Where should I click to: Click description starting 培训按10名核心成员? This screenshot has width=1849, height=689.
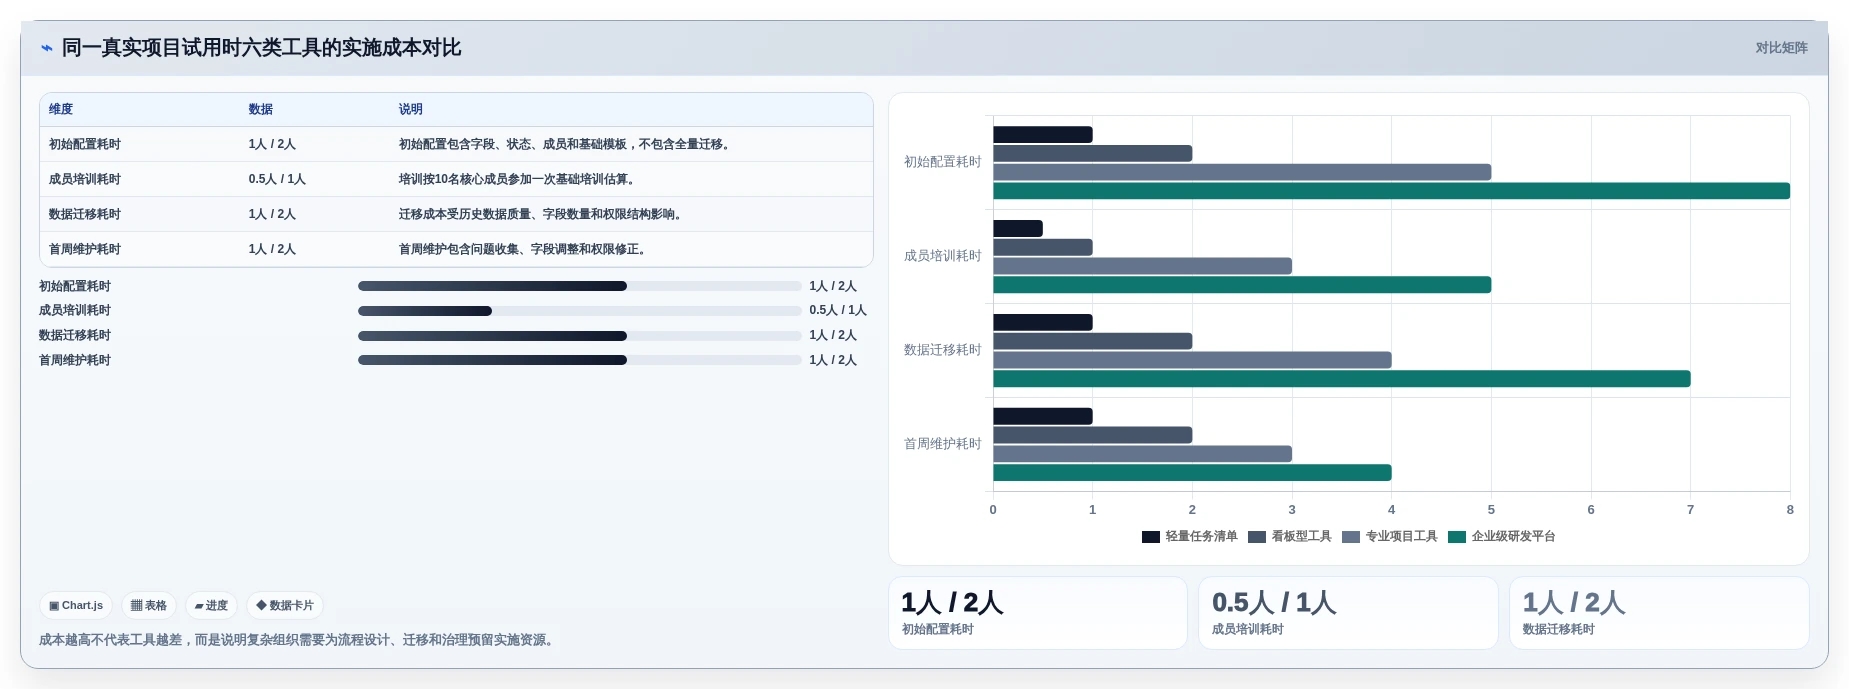pos(519,179)
